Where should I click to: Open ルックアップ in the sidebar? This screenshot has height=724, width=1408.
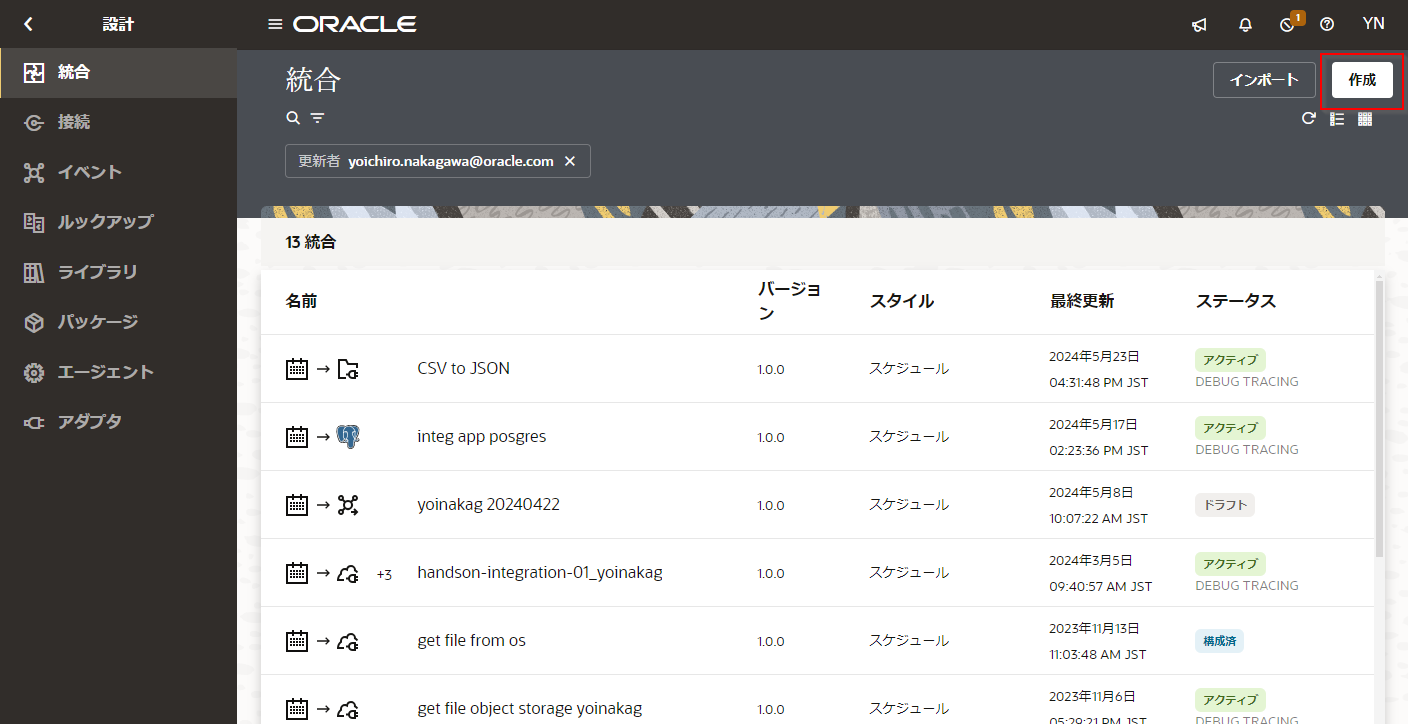click(105, 222)
